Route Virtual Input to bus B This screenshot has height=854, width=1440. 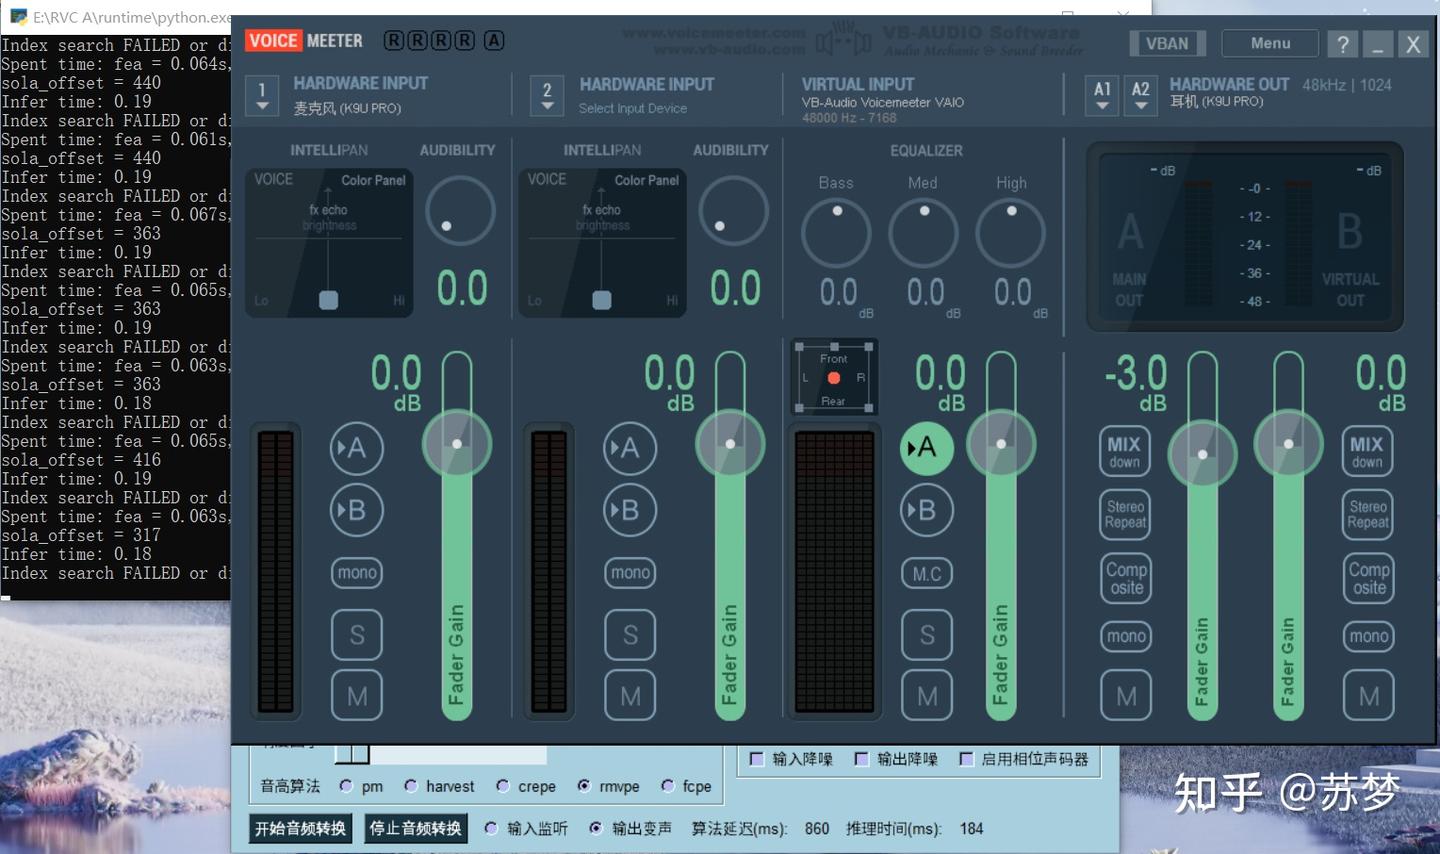pyautogui.click(x=926, y=510)
